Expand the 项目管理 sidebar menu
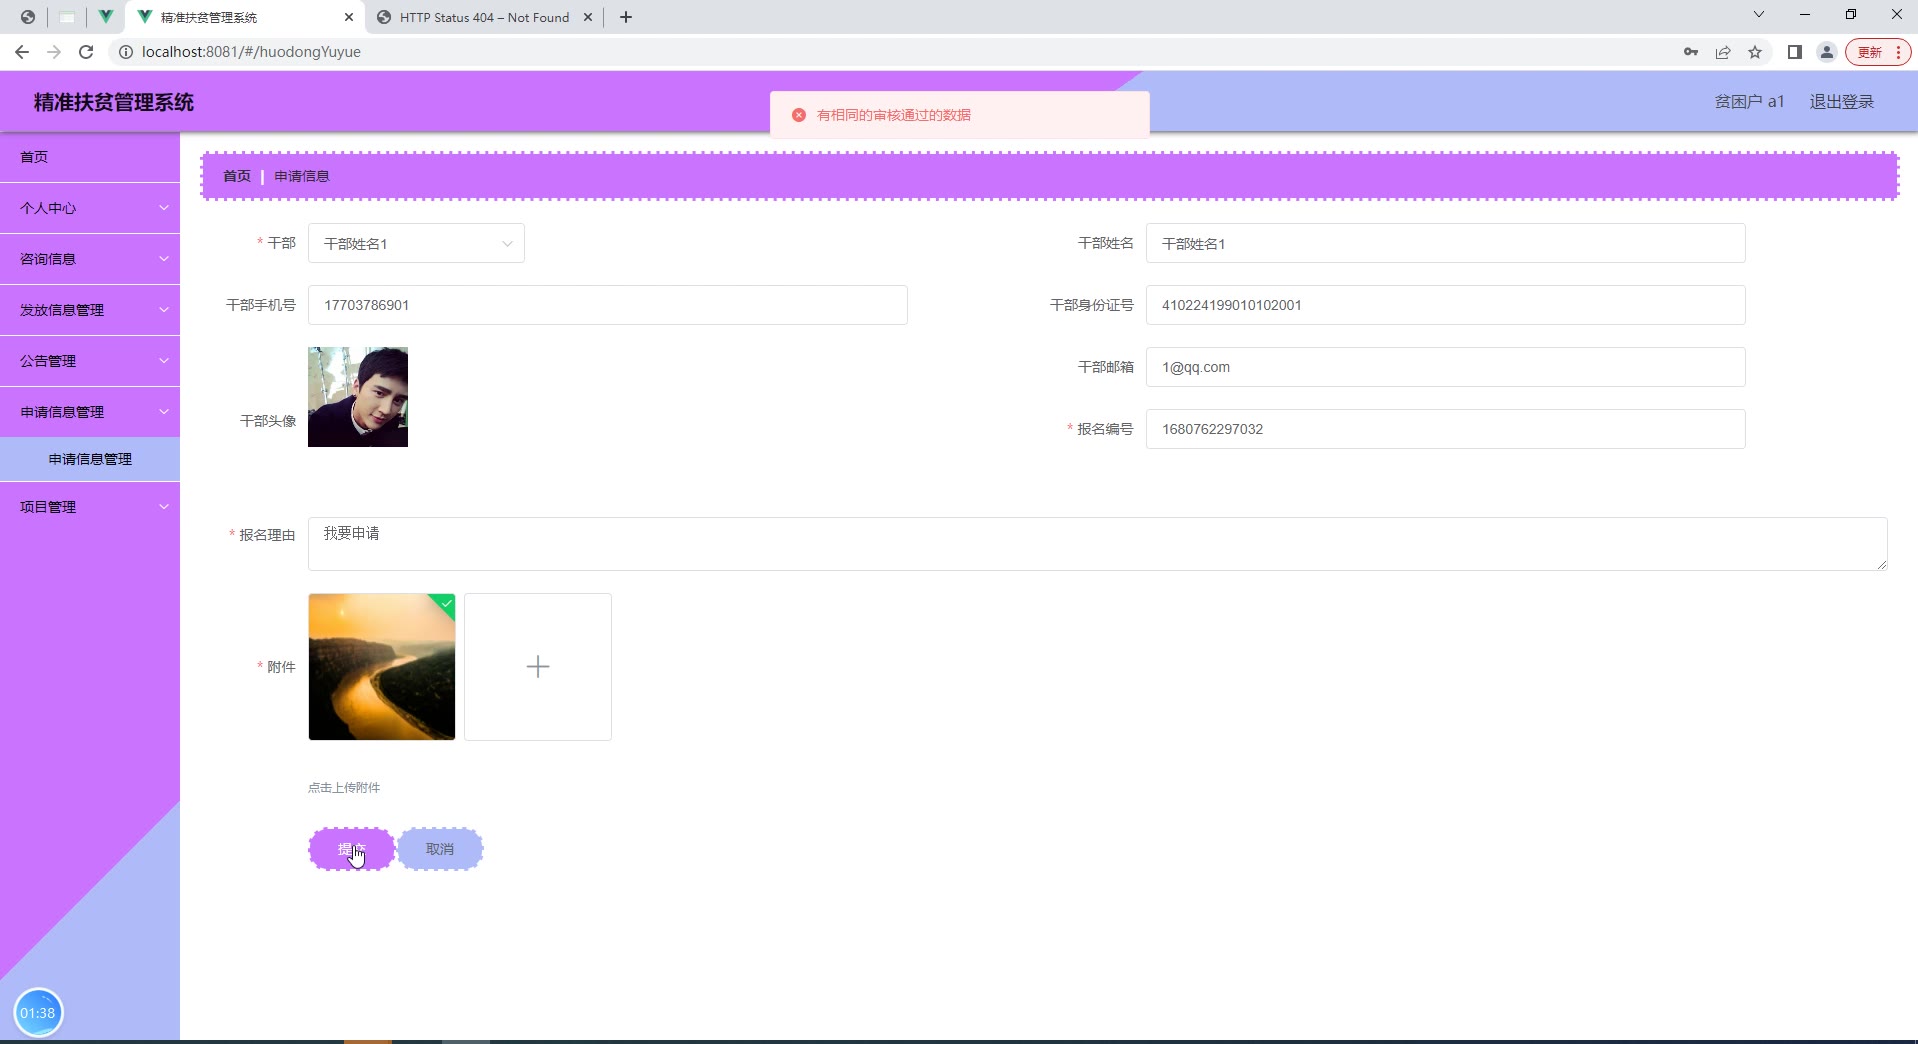 [90, 507]
